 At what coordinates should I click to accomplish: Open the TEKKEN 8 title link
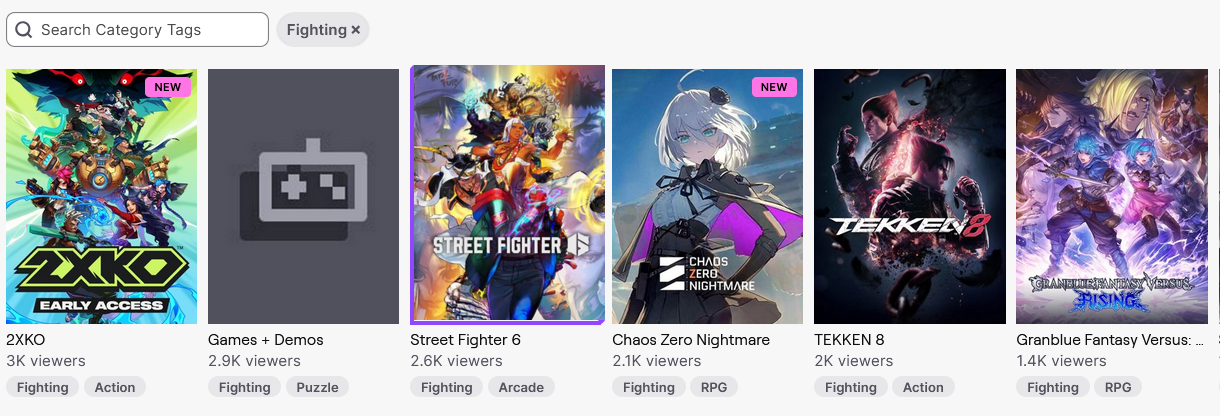click(849, 340)
